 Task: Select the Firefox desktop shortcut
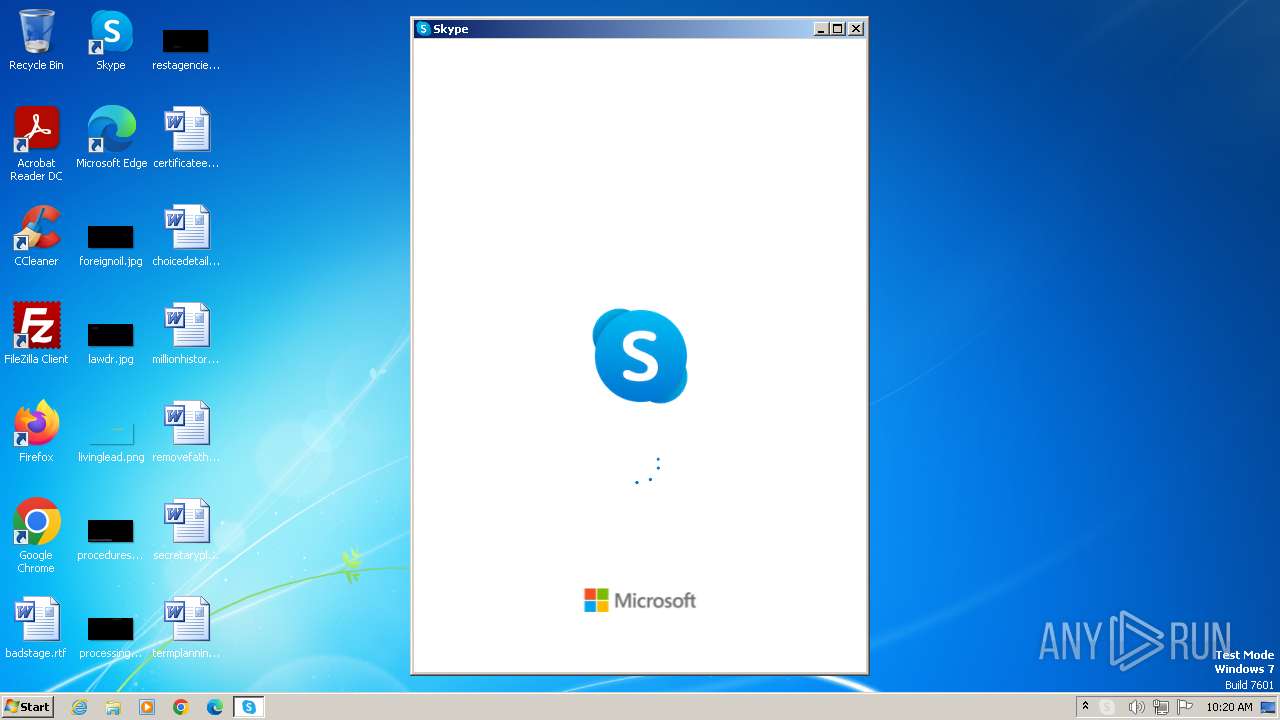click(x=36, y=431)
